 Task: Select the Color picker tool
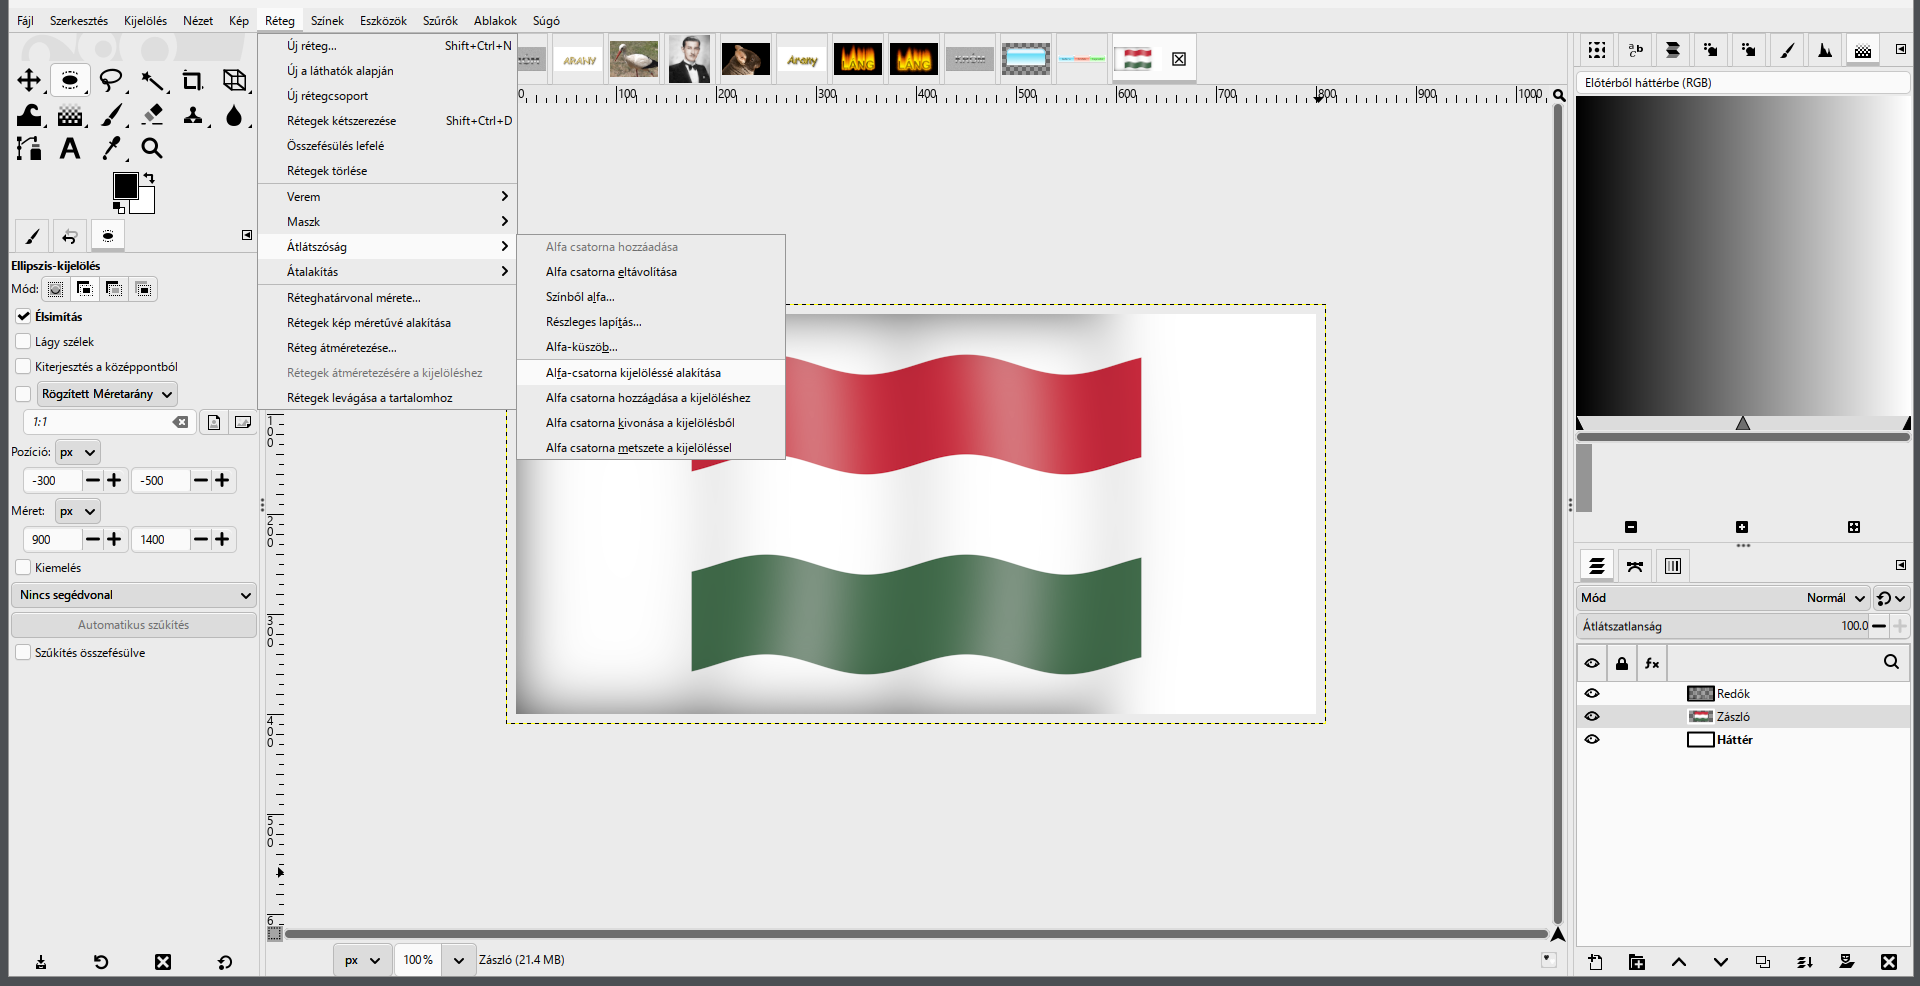112,149
